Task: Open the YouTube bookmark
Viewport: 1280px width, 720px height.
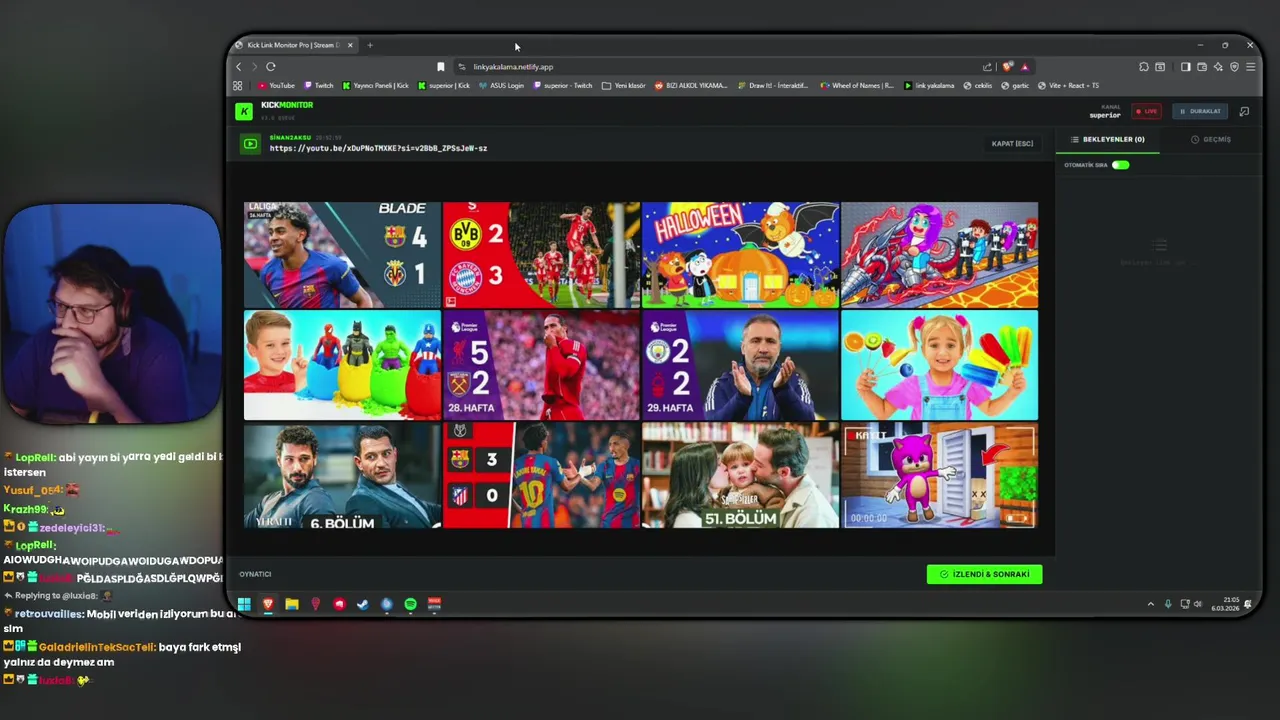Action: (x=277, y=86)
